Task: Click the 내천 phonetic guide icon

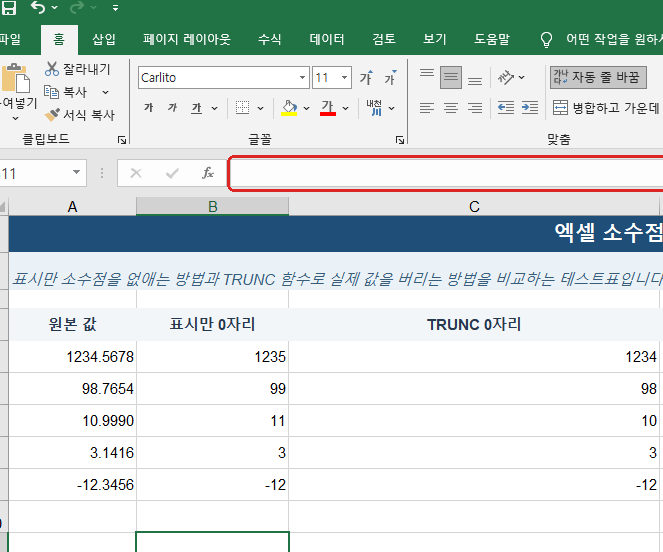Action: click(375, 108)
